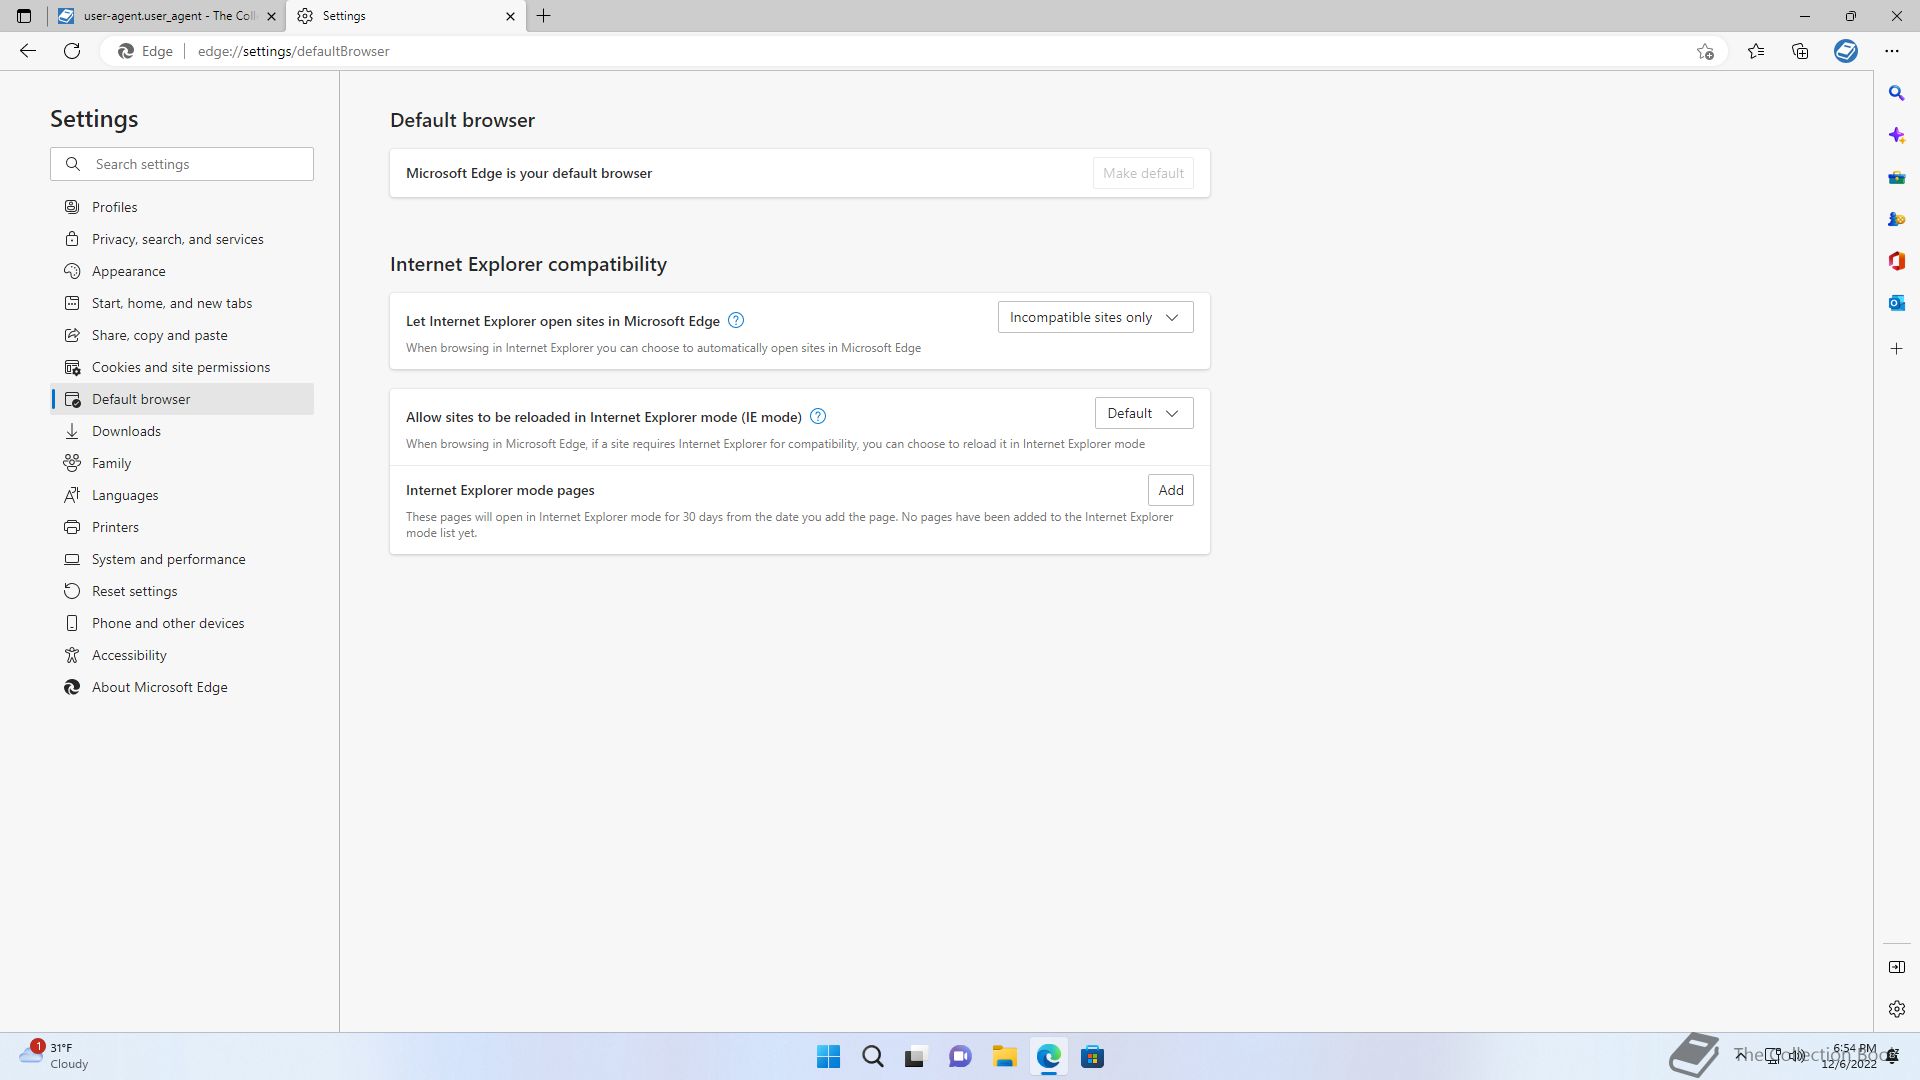
Task: Close the user-agent.user_agent tab
Action: [271, 16]
